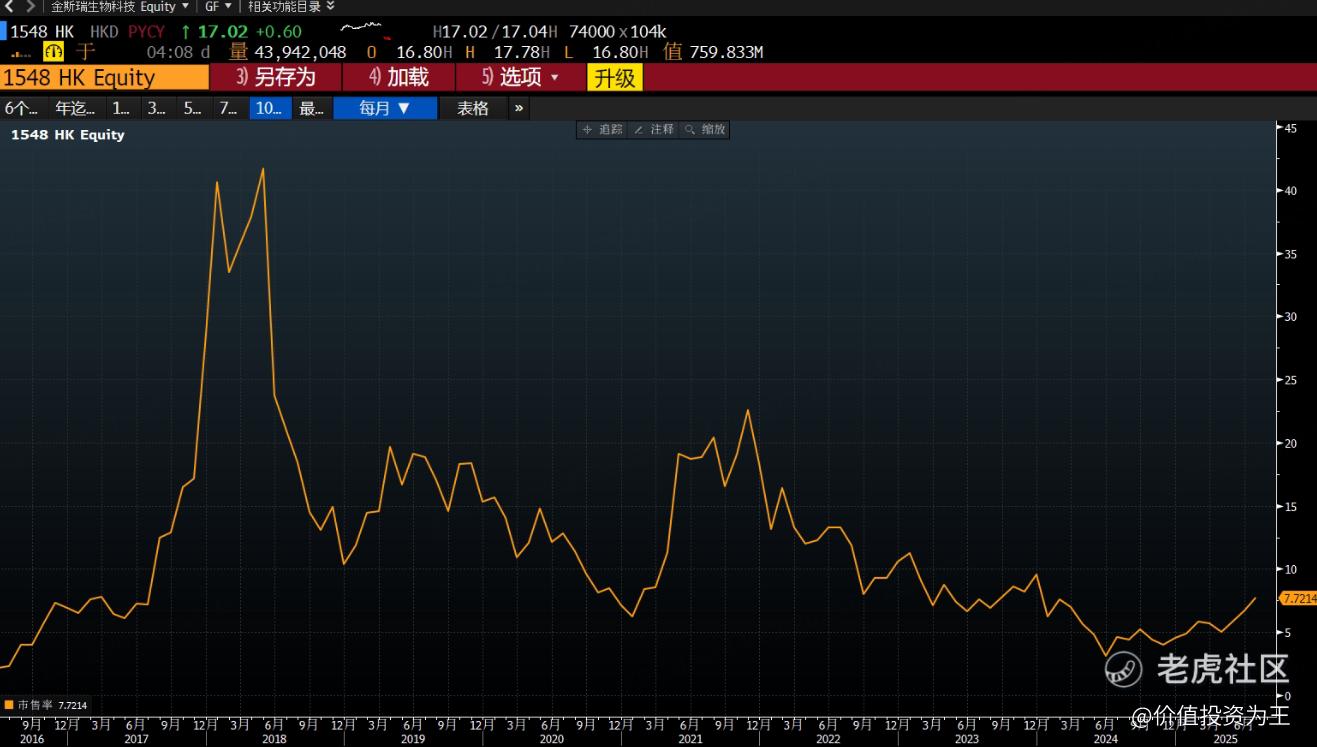Open the GF dropdown
This screenshot has height=747, width=1317.
tap(218, 6)
